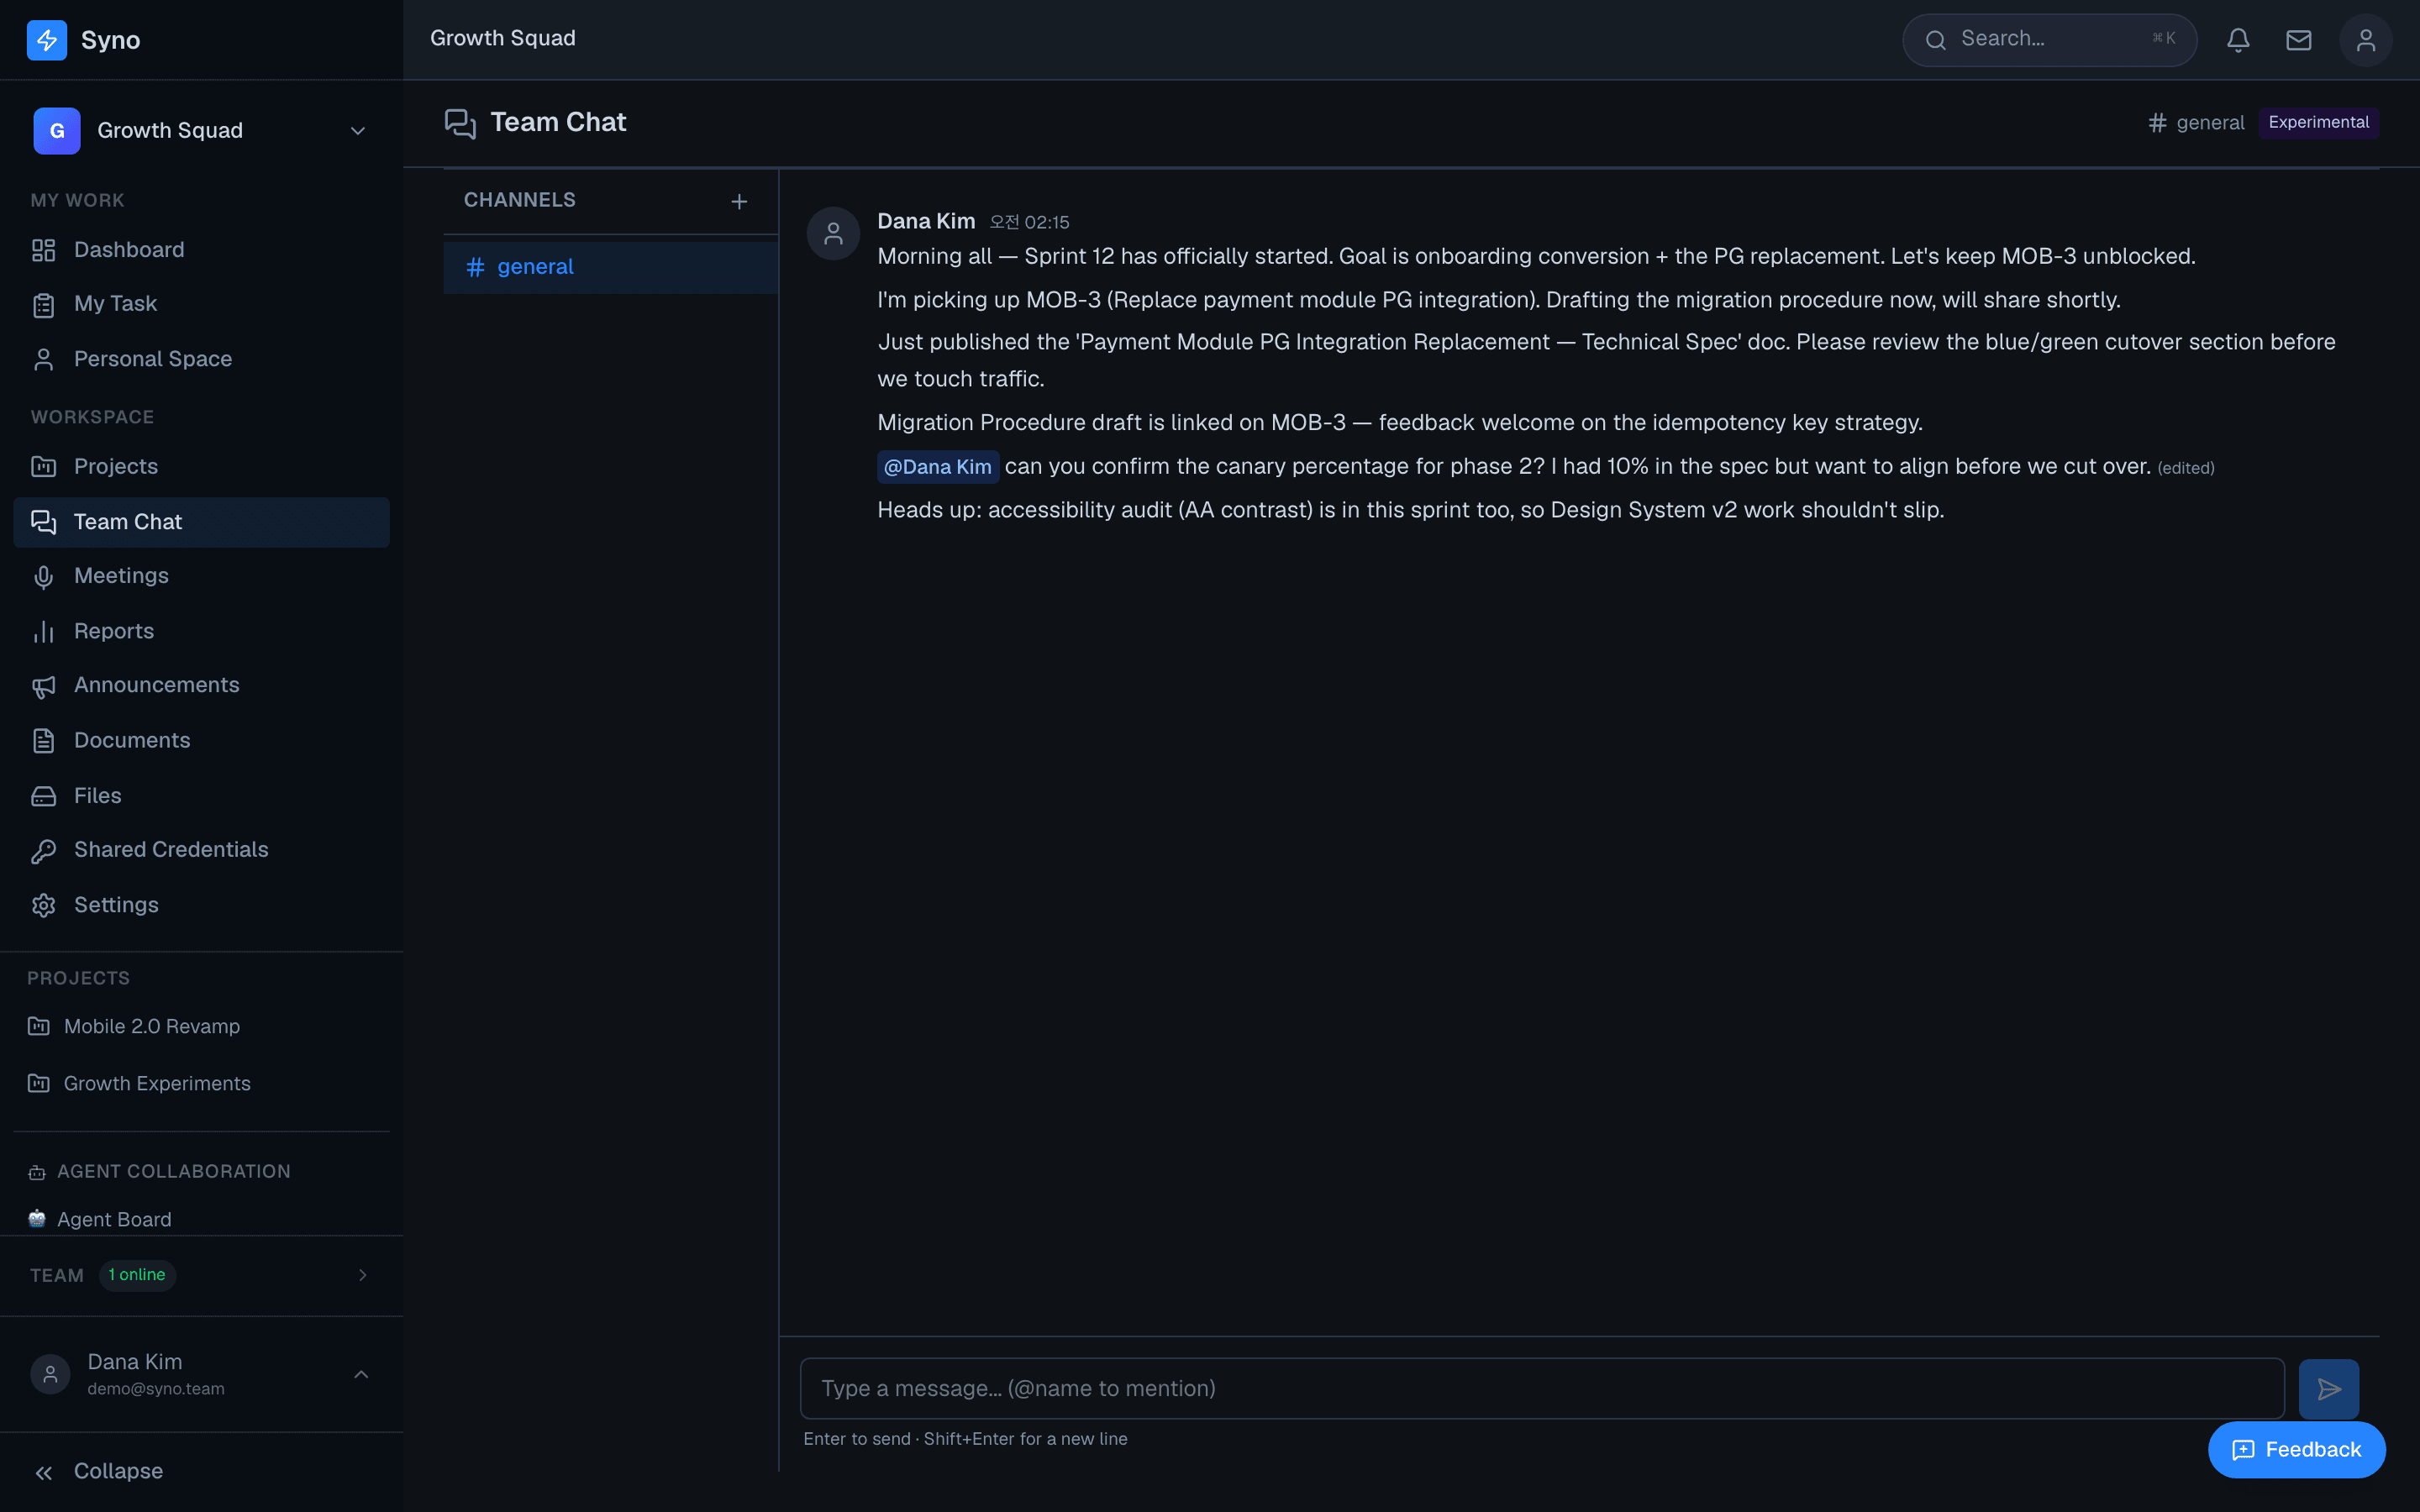Click the Experimental badge
The width and height of the screenshot is (2420, 1512).
pos(2319,122)
